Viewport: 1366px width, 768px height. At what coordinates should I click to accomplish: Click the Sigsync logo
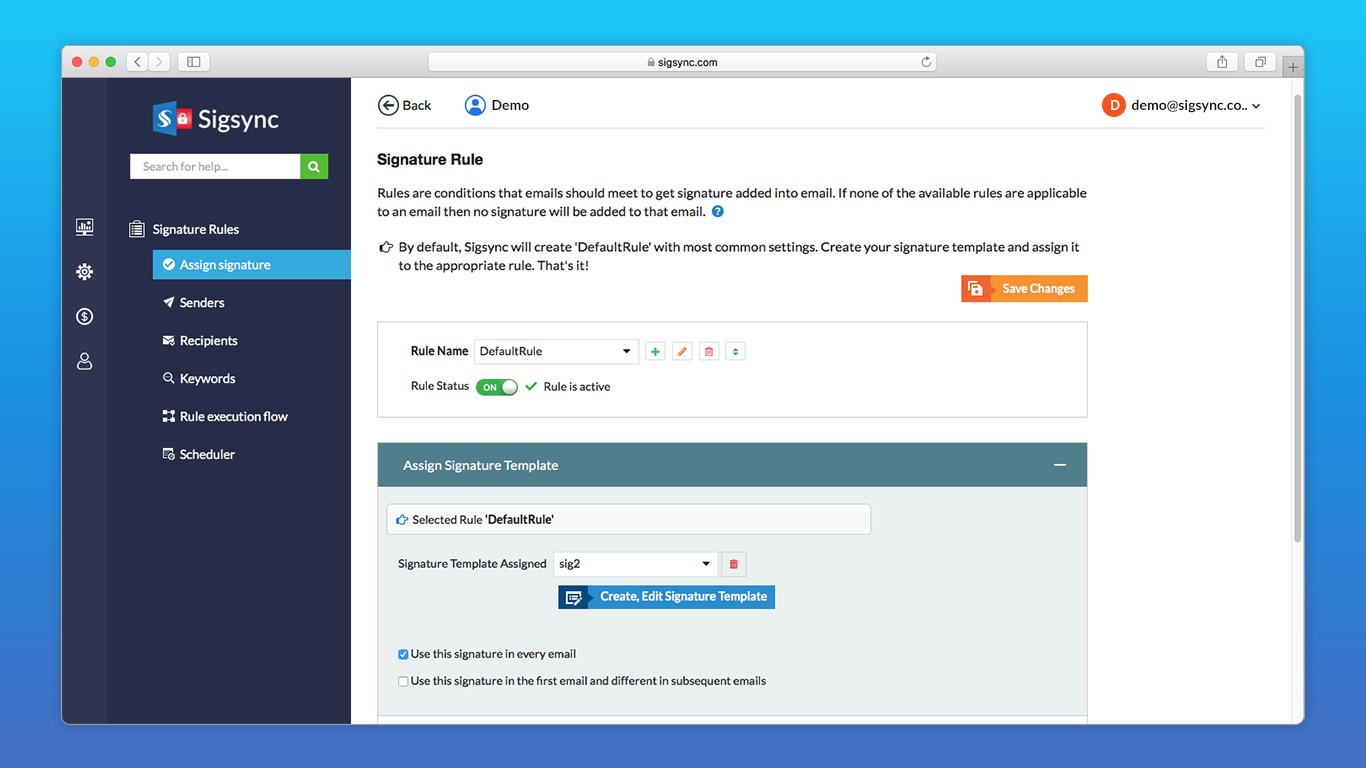(215, 119)
